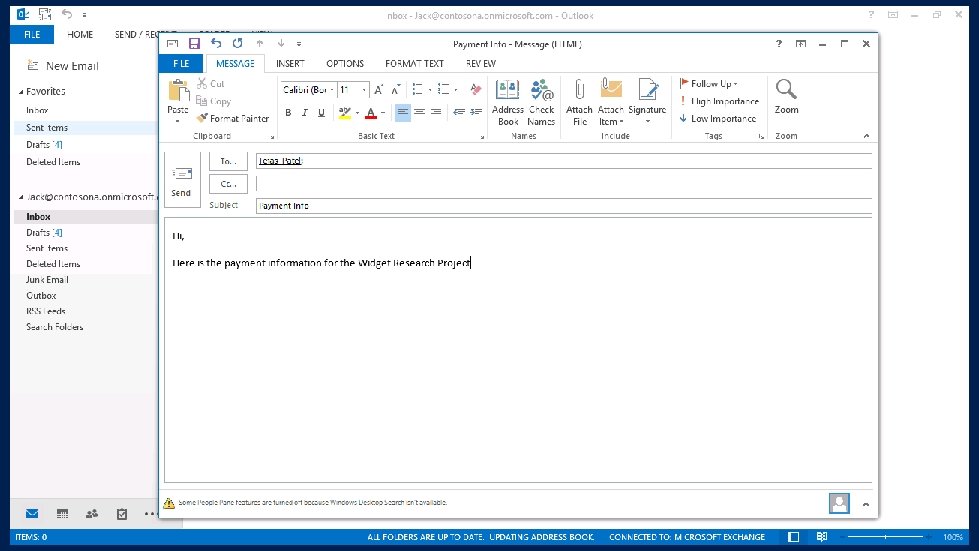Screen dimensions: 979x551
Task: Mark message as Low Importance
Action: click(x=717, y=119)
